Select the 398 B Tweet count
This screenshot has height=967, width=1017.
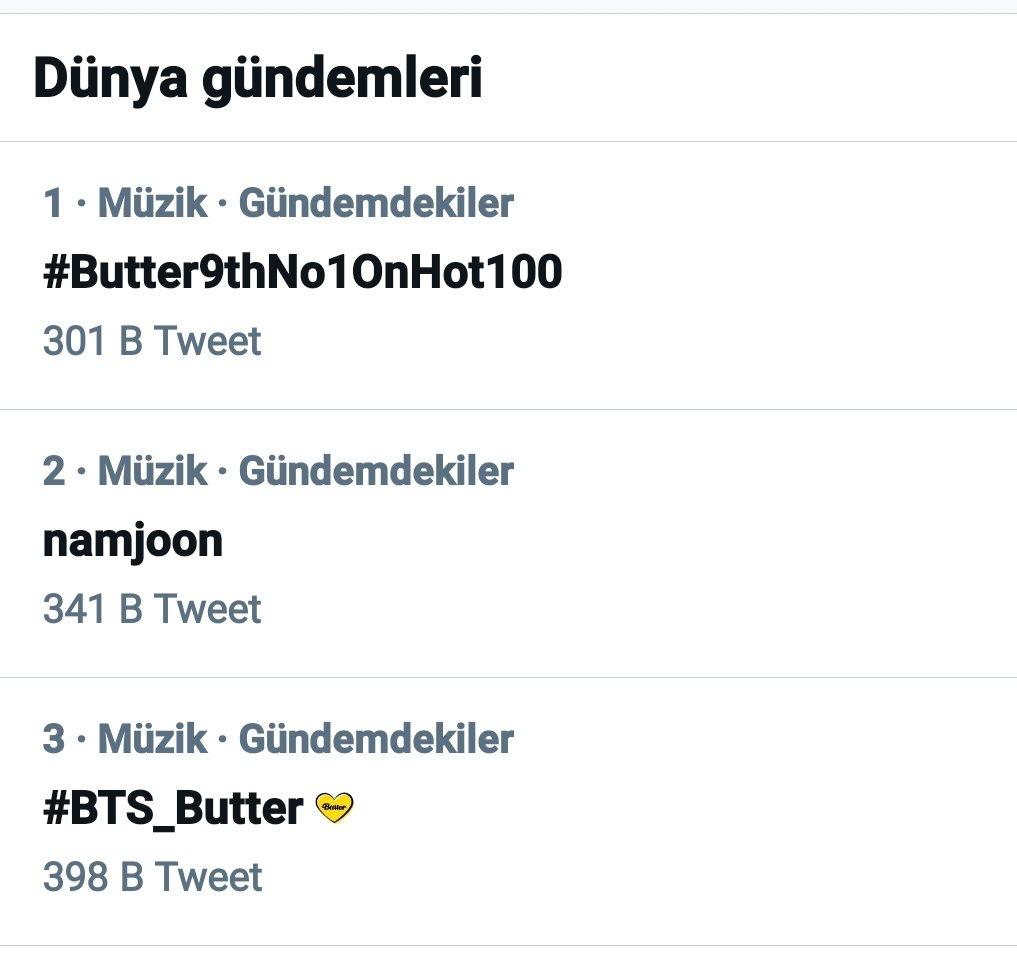(x=152, y=877)
